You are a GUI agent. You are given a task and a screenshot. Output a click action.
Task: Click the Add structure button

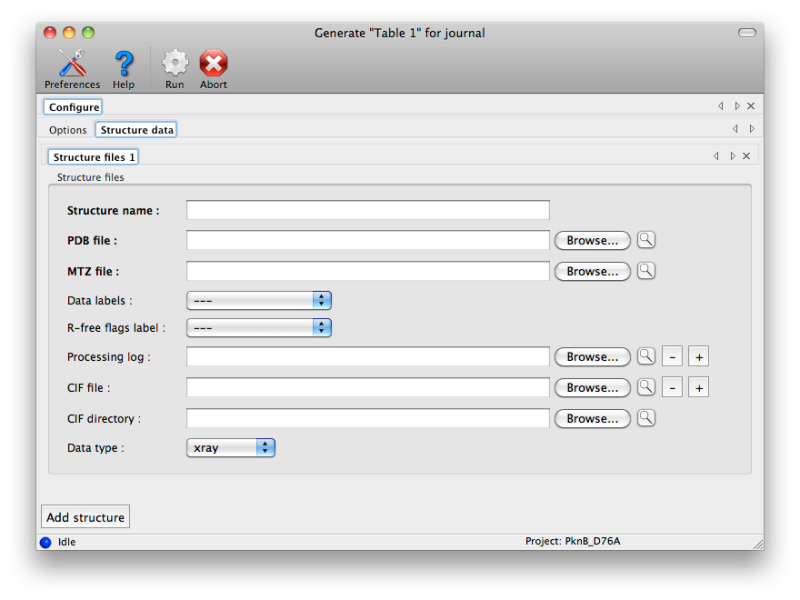point(86,517)
